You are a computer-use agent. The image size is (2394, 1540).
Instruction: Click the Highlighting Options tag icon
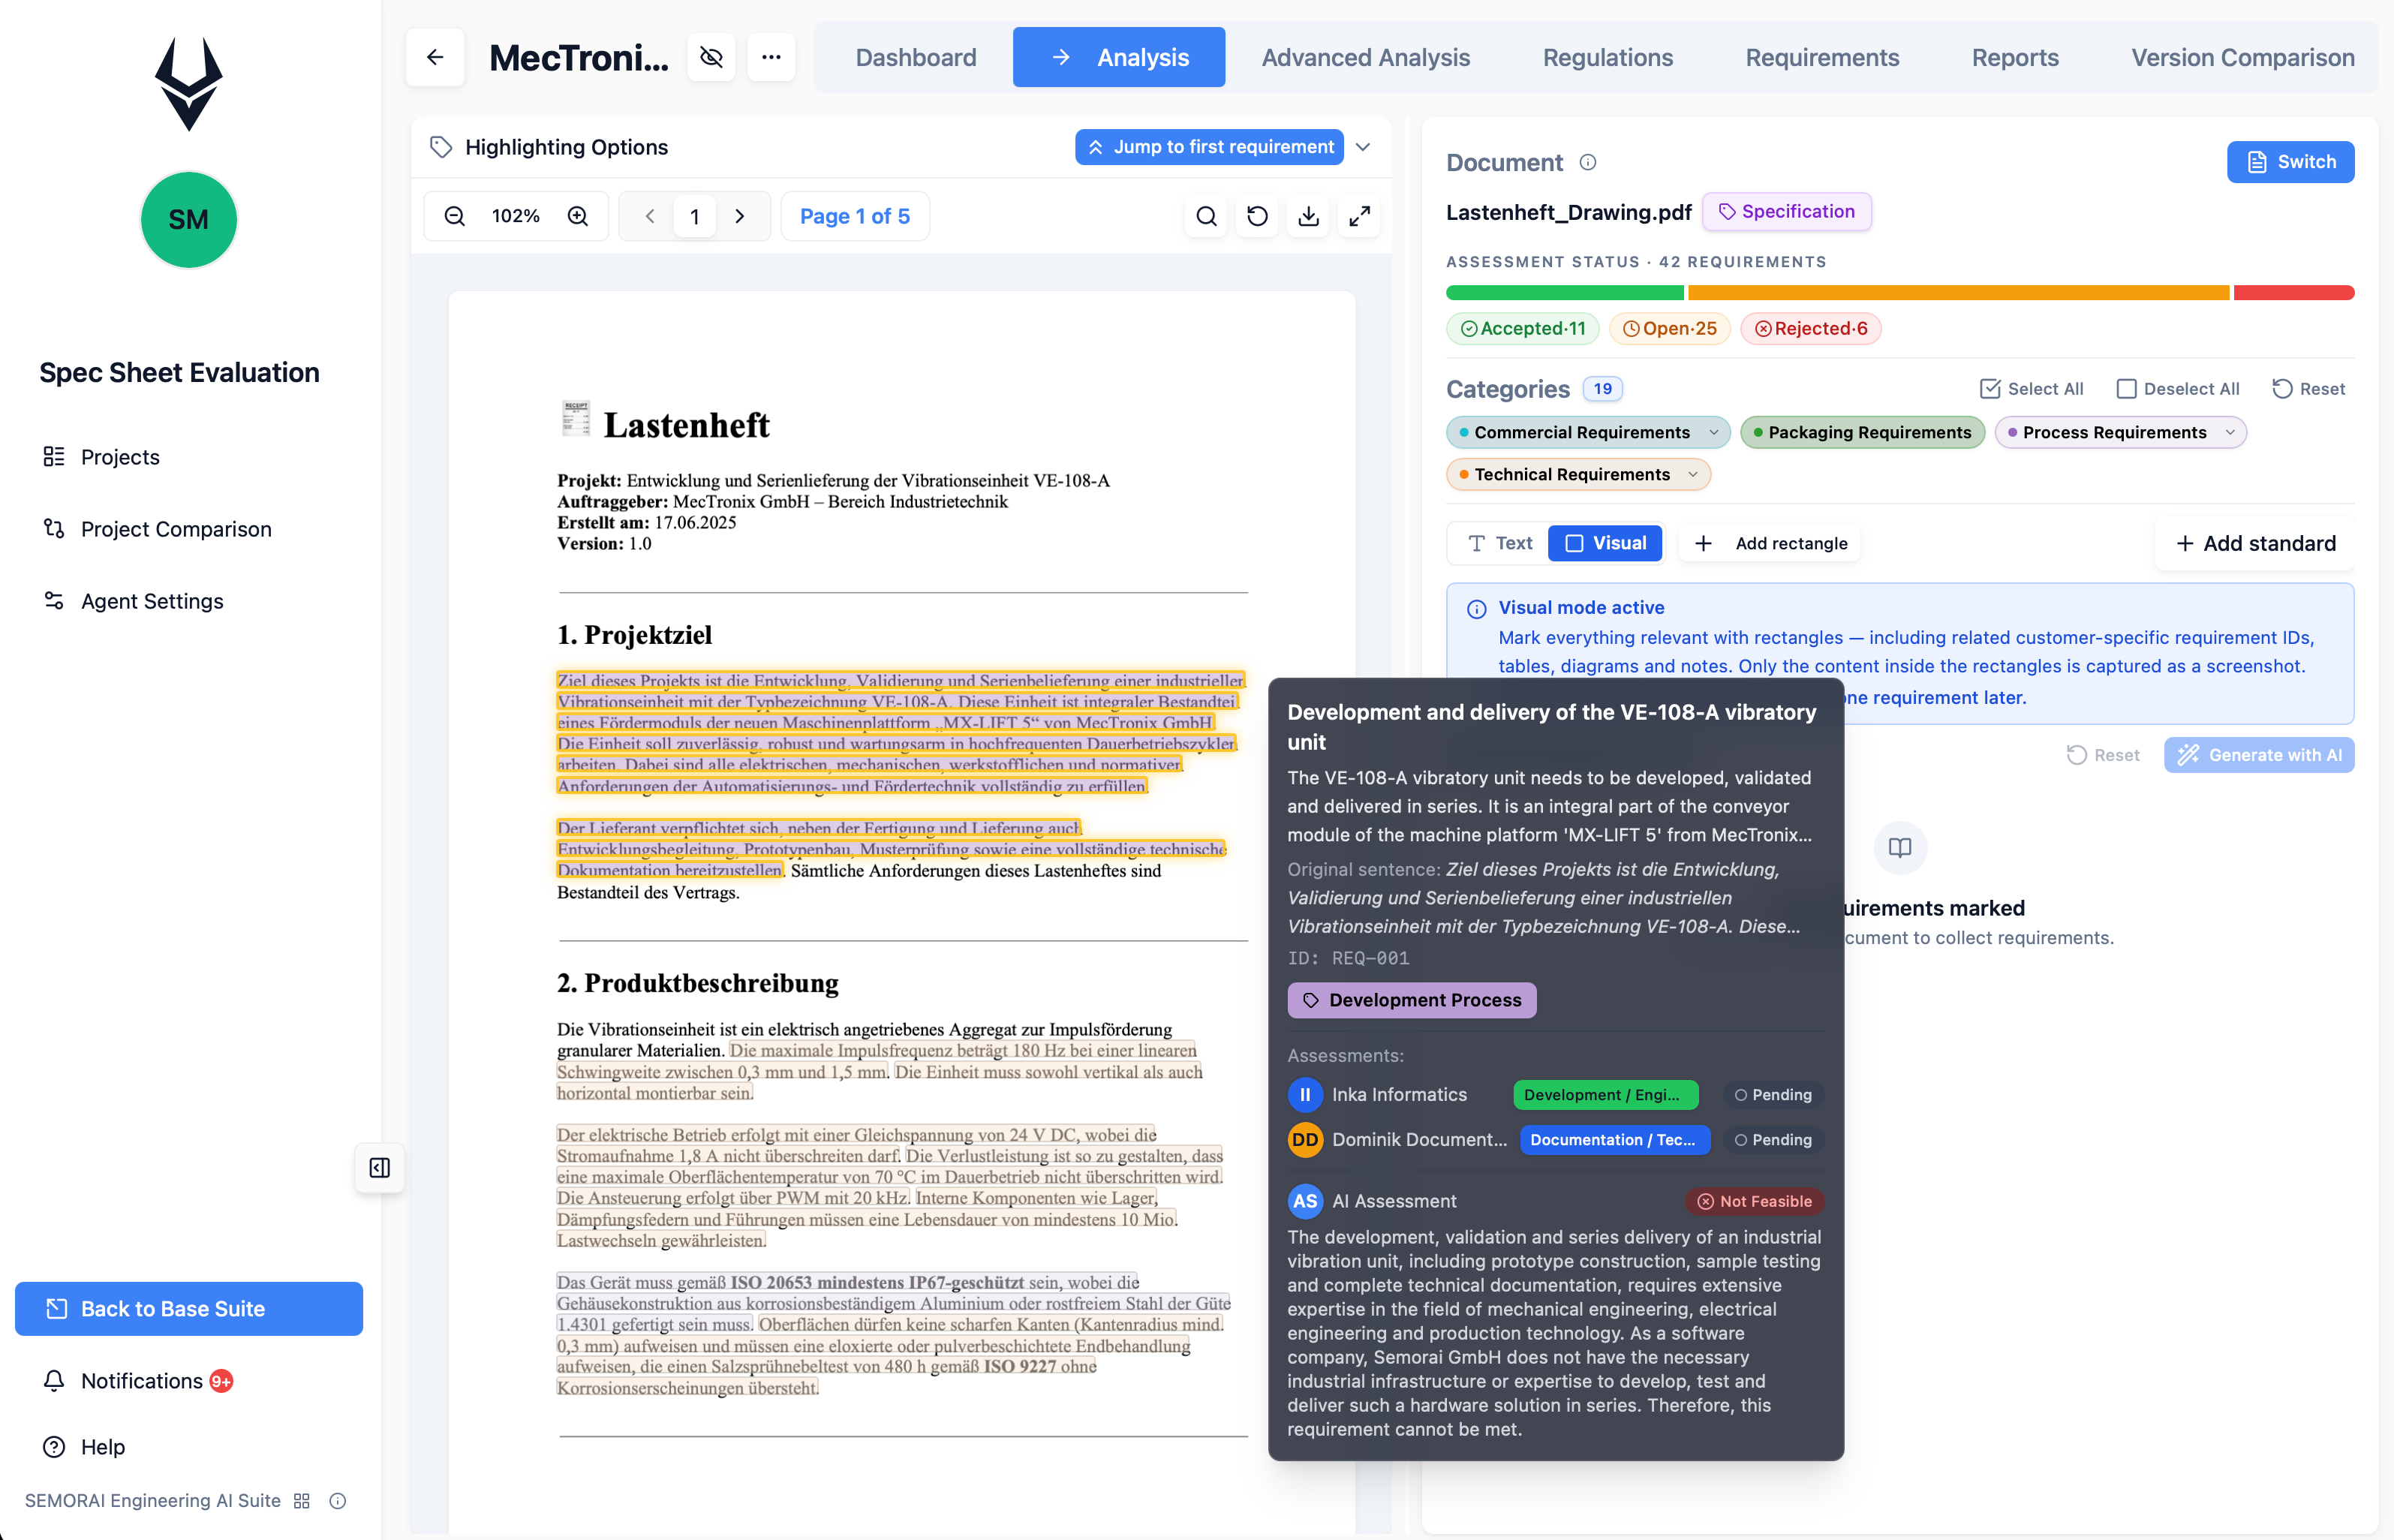pyautogui.click(x=441, y=147)
